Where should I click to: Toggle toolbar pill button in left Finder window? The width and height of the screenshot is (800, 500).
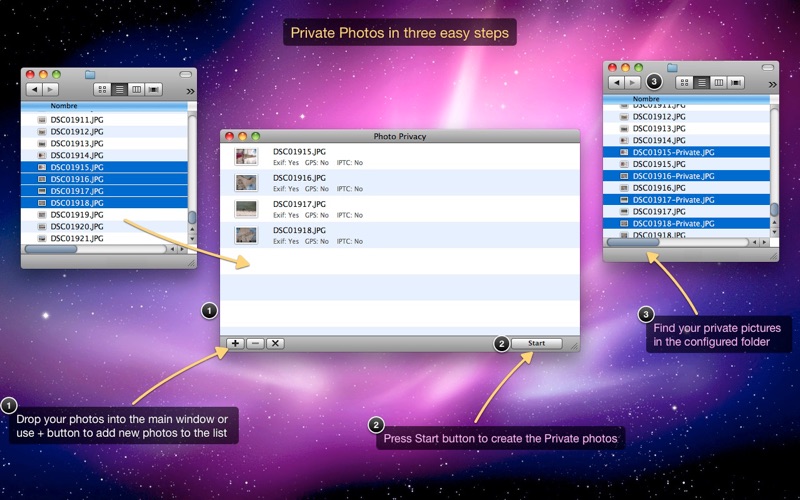click(183, 74)
